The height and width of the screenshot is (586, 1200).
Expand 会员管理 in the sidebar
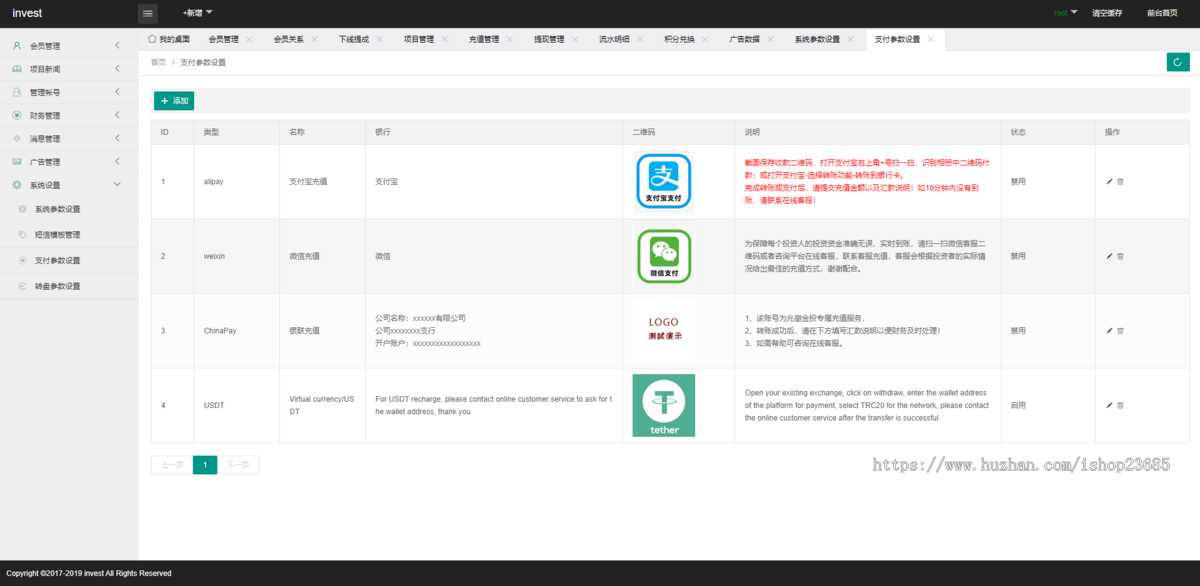pos(68,46)
